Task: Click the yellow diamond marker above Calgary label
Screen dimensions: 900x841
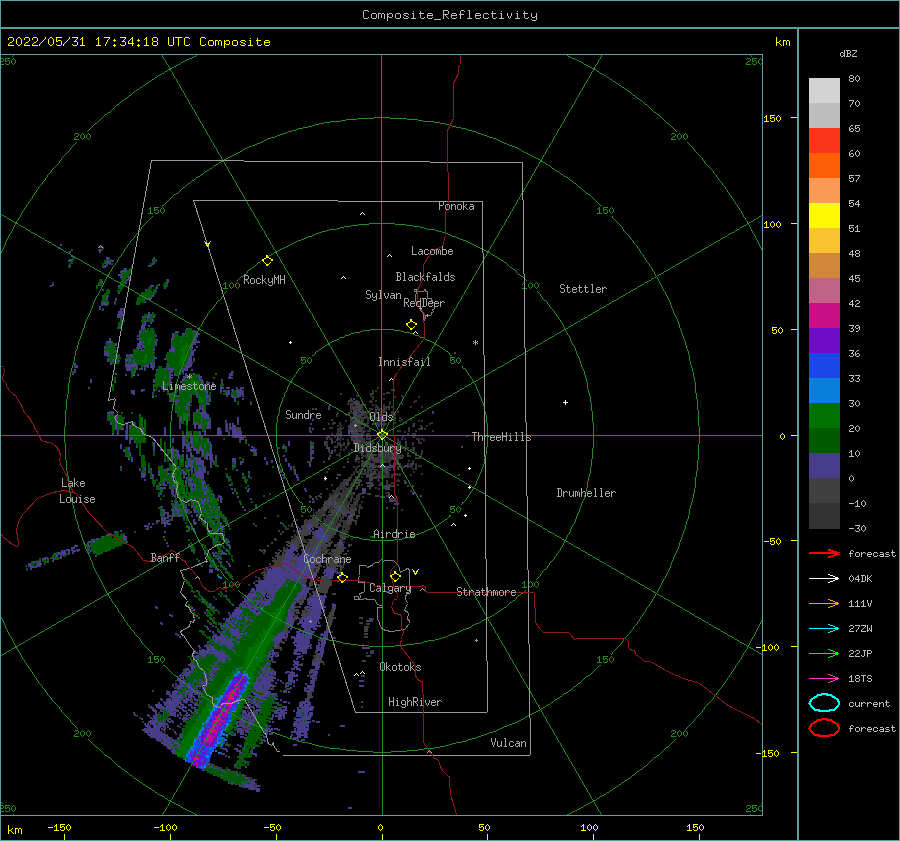Action: 395,576
